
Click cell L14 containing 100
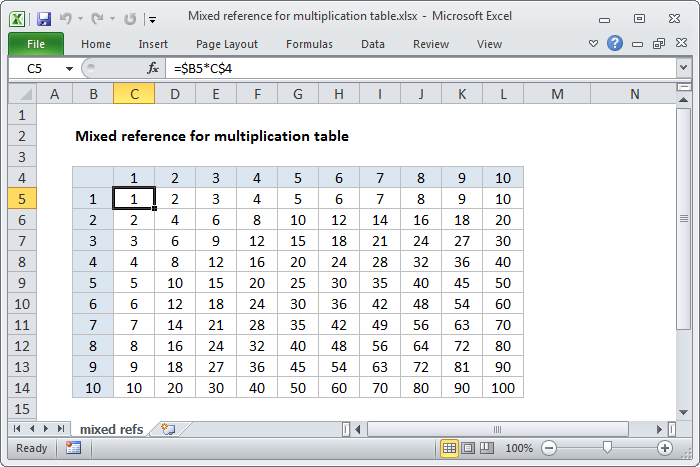click(503, 388)
